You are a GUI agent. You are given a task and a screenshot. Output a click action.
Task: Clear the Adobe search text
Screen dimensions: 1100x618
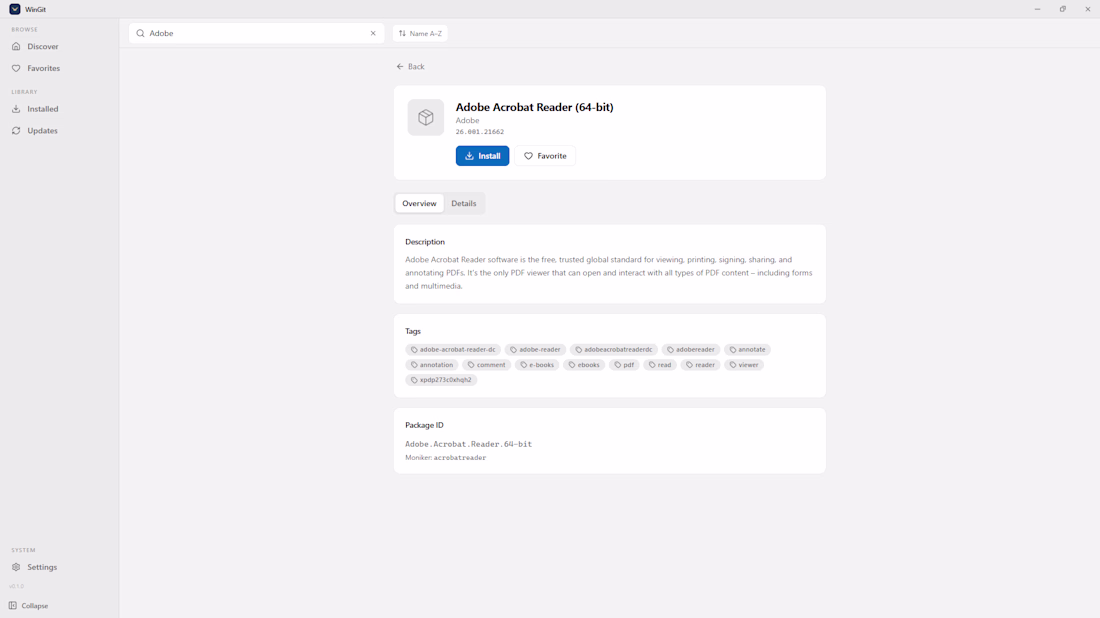[x=373, y=33]
